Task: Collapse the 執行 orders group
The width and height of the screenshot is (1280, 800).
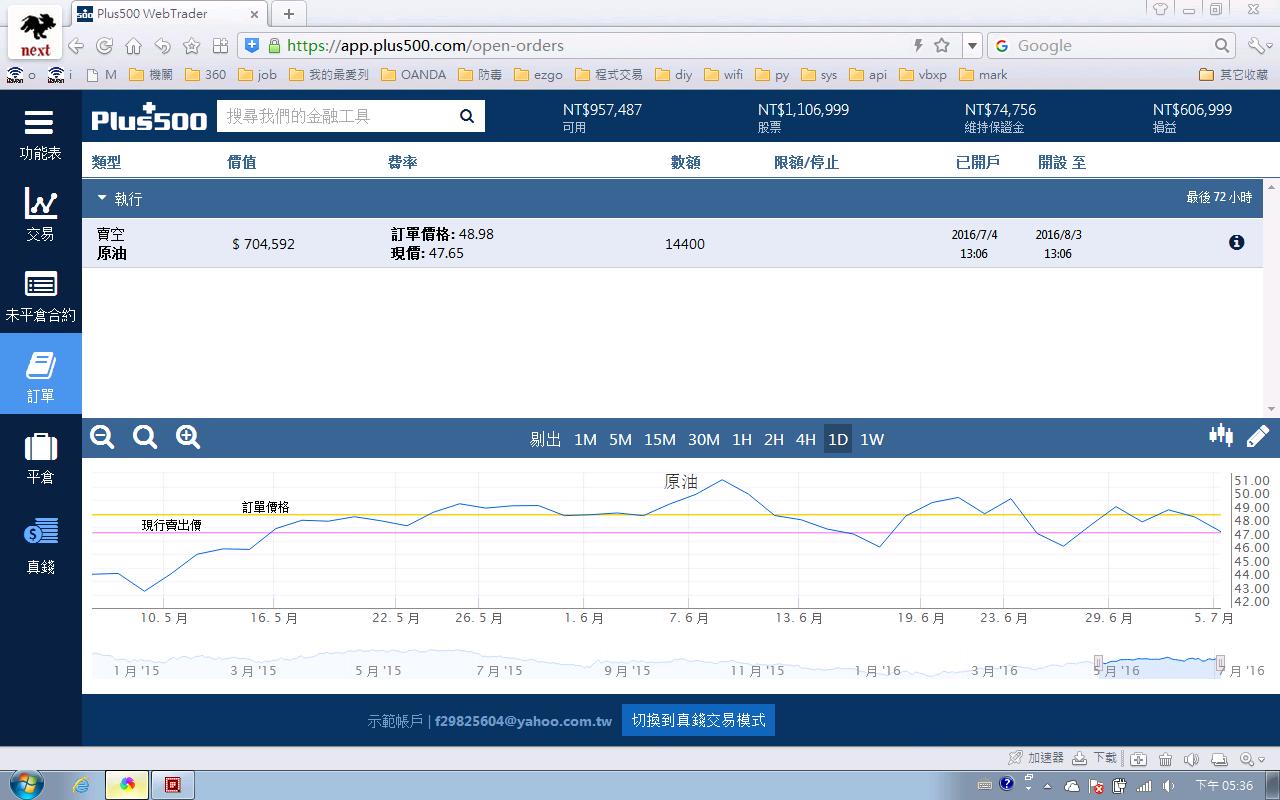Action: pos(102,198)
